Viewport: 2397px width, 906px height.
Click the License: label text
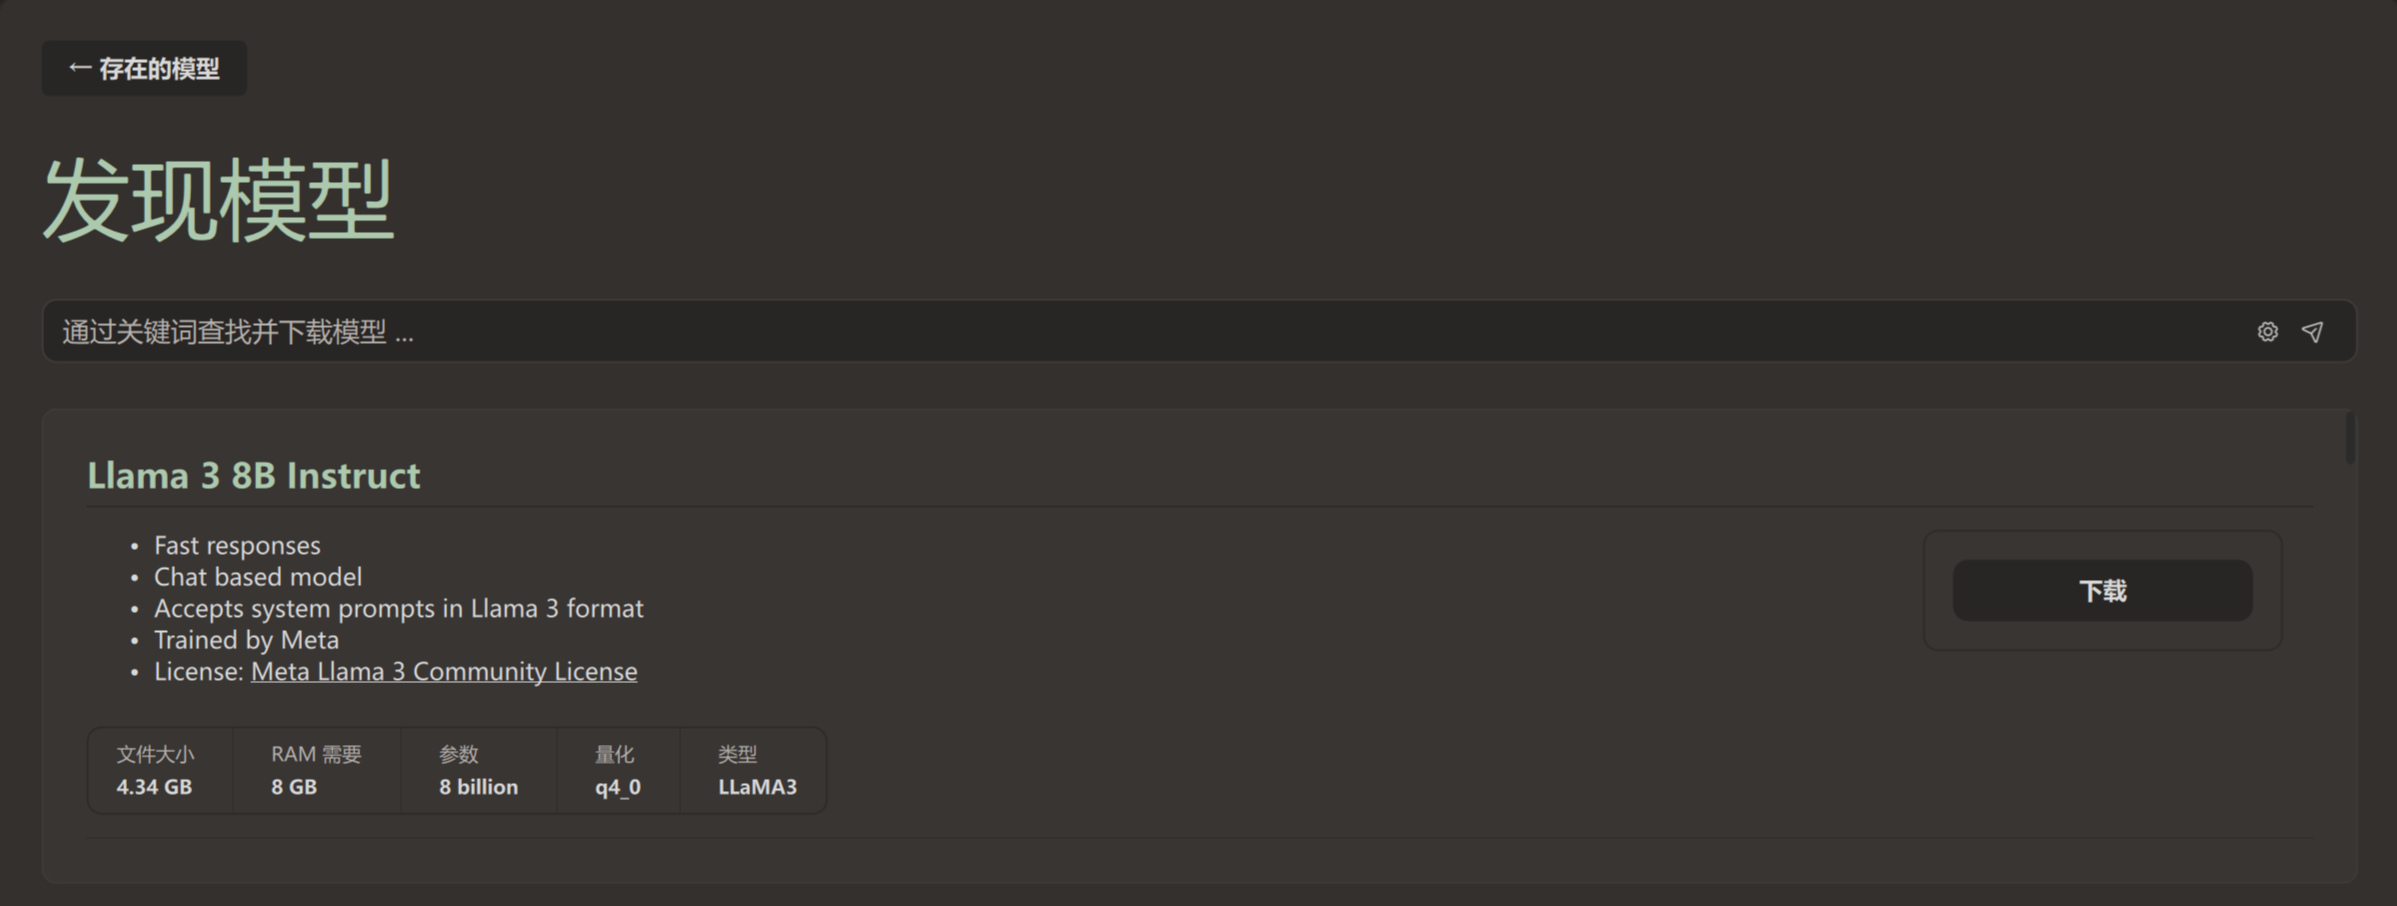pos(198,671)
